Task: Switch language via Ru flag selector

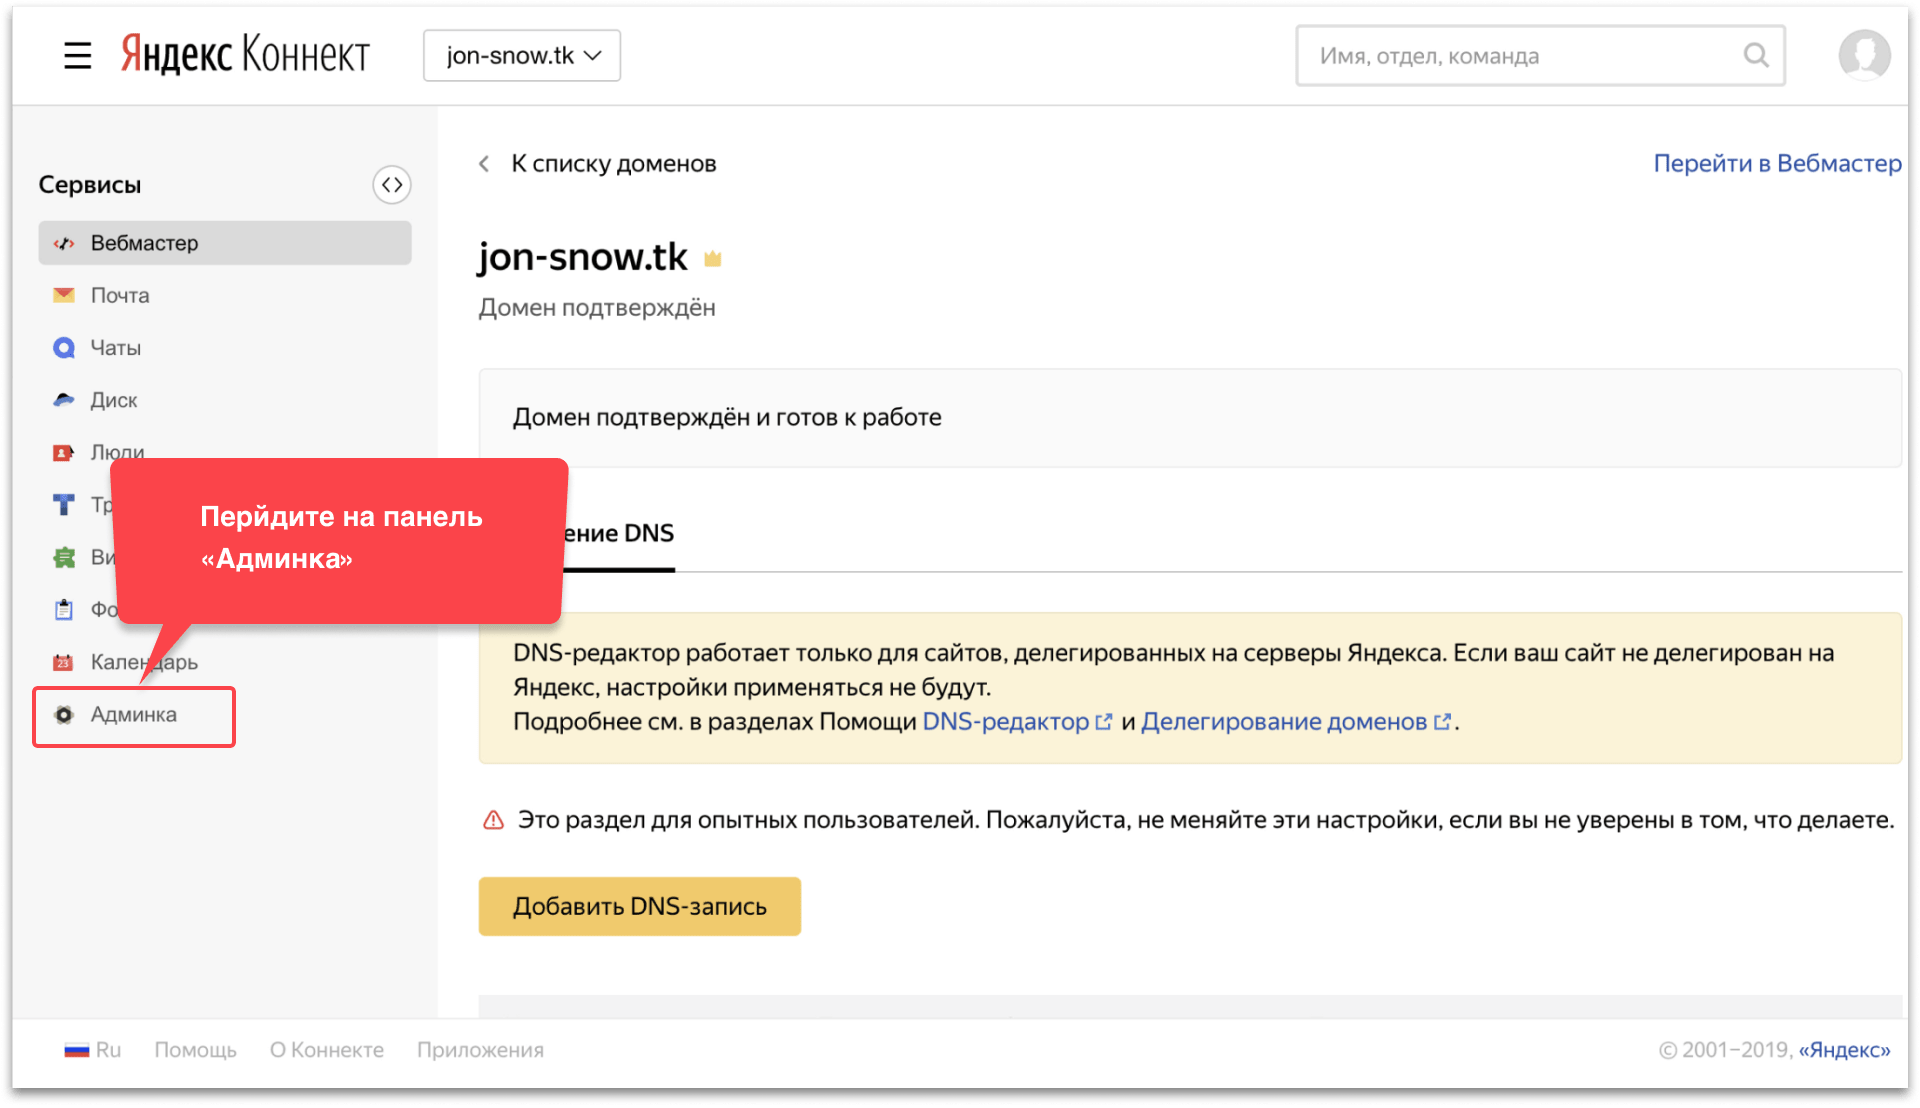Action: 92,1050
